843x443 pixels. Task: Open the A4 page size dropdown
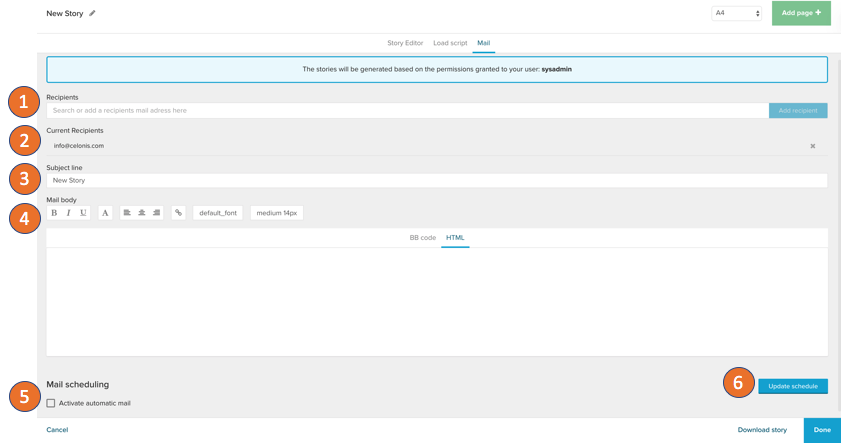[737, 13]
